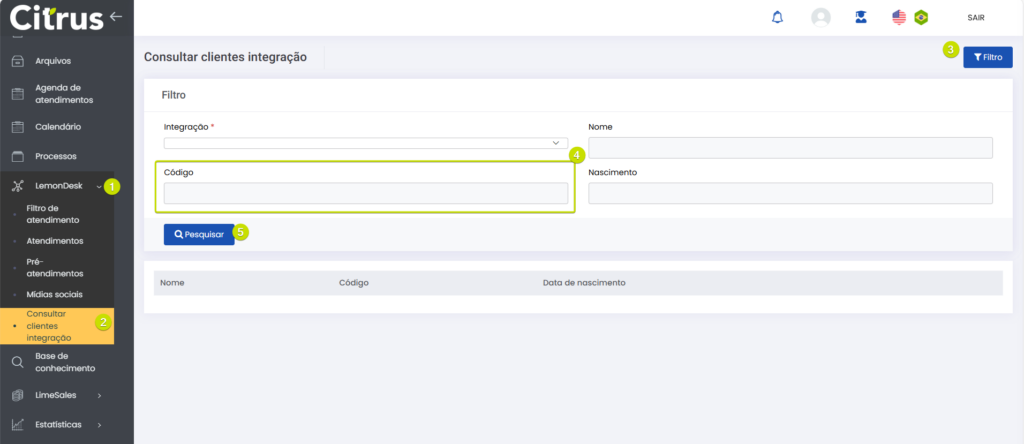Open Processos in the sidebar
1024x444 pixels.
tap(55, 156)
